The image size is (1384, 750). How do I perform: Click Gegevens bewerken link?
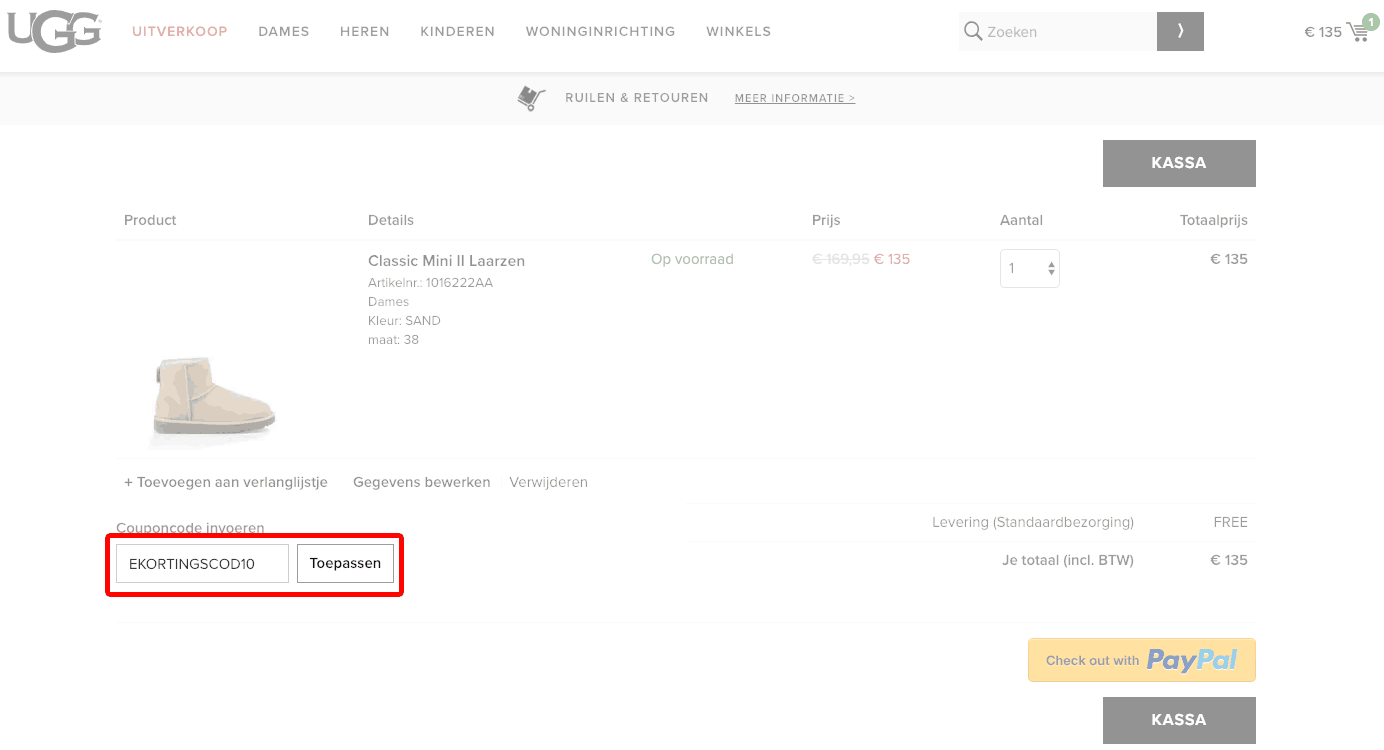[422, 482]
